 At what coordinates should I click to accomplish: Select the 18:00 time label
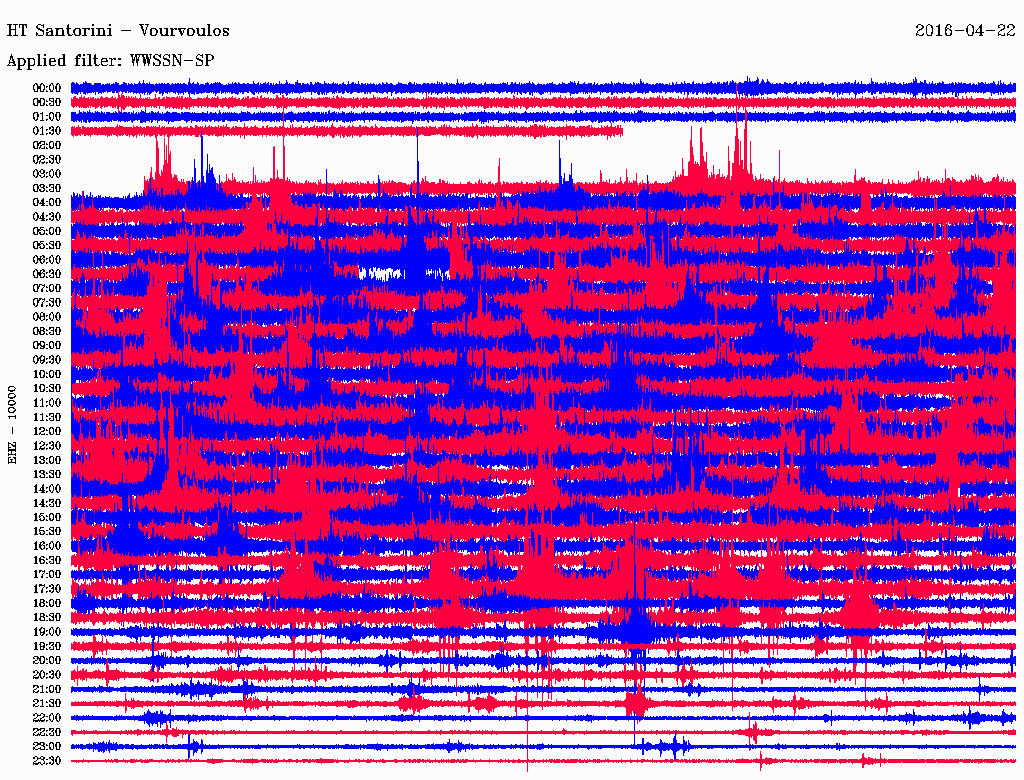pos(47,604)
